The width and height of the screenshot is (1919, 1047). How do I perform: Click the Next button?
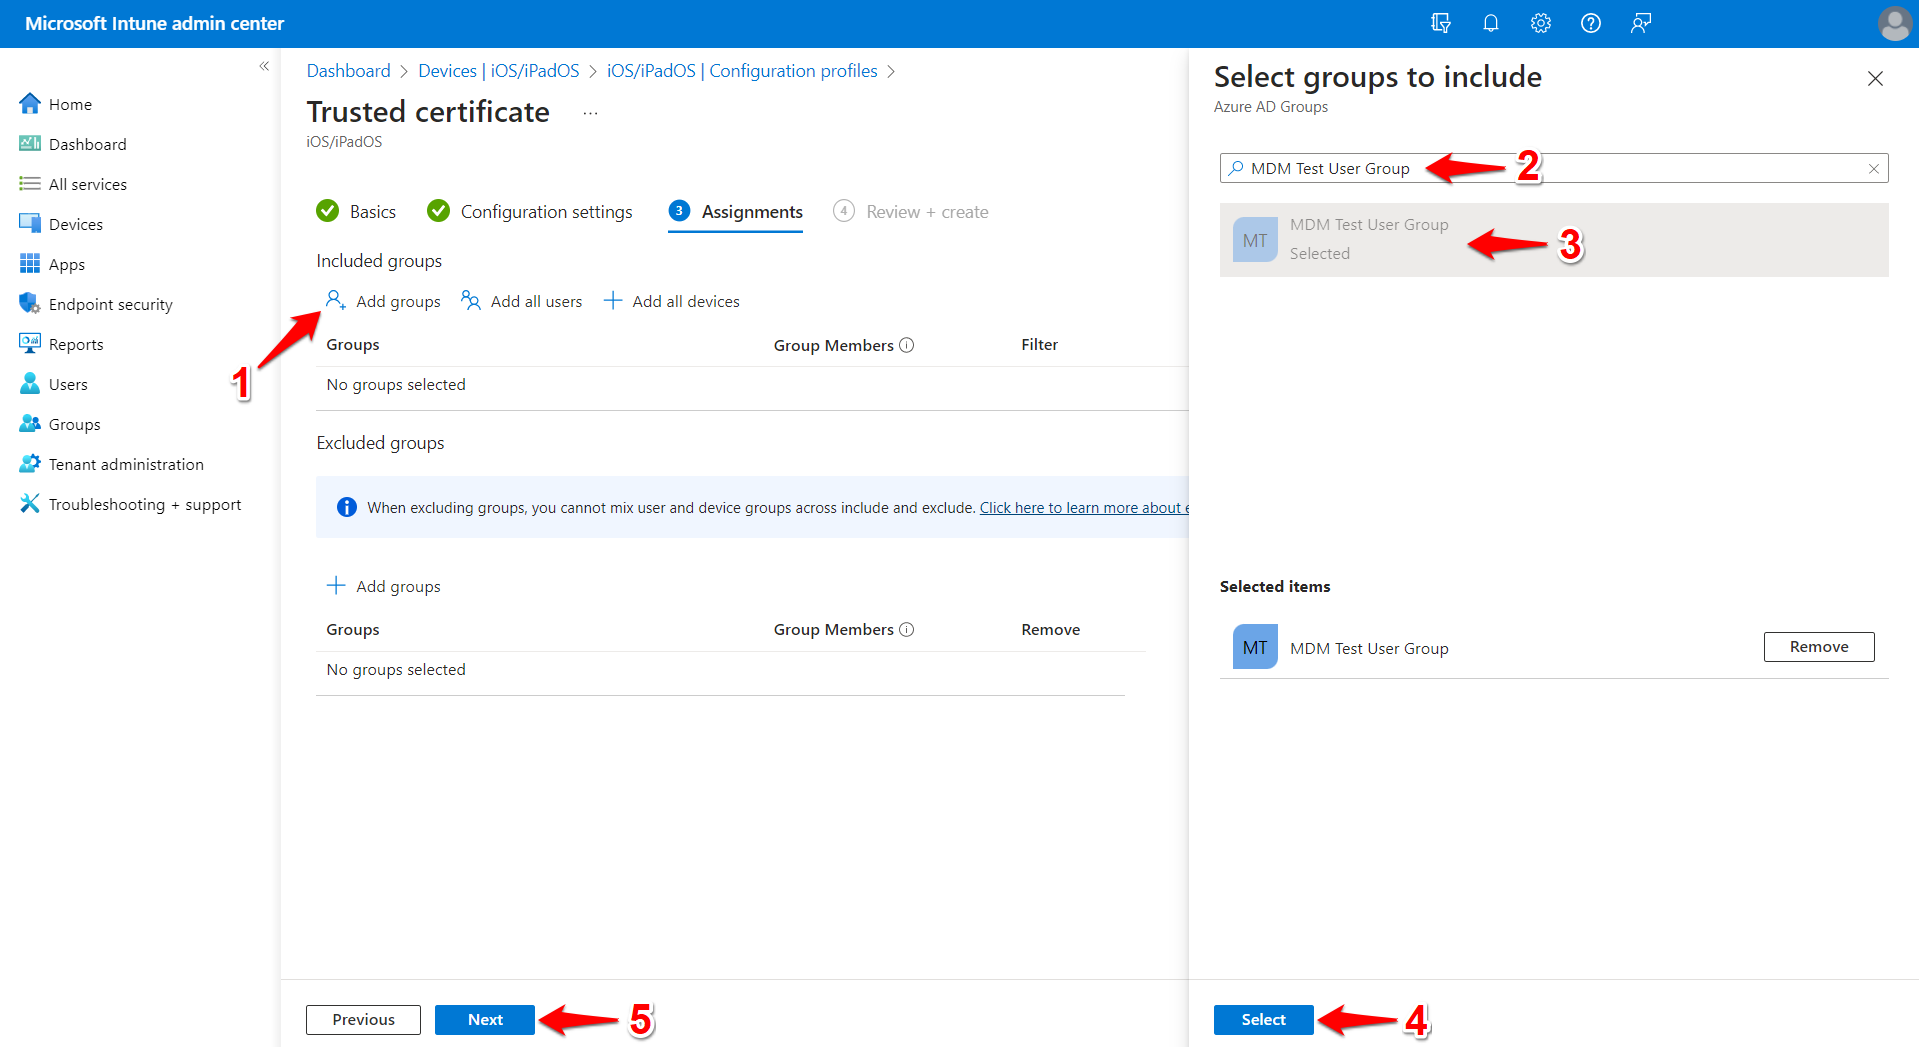(x=485, y=1019)
